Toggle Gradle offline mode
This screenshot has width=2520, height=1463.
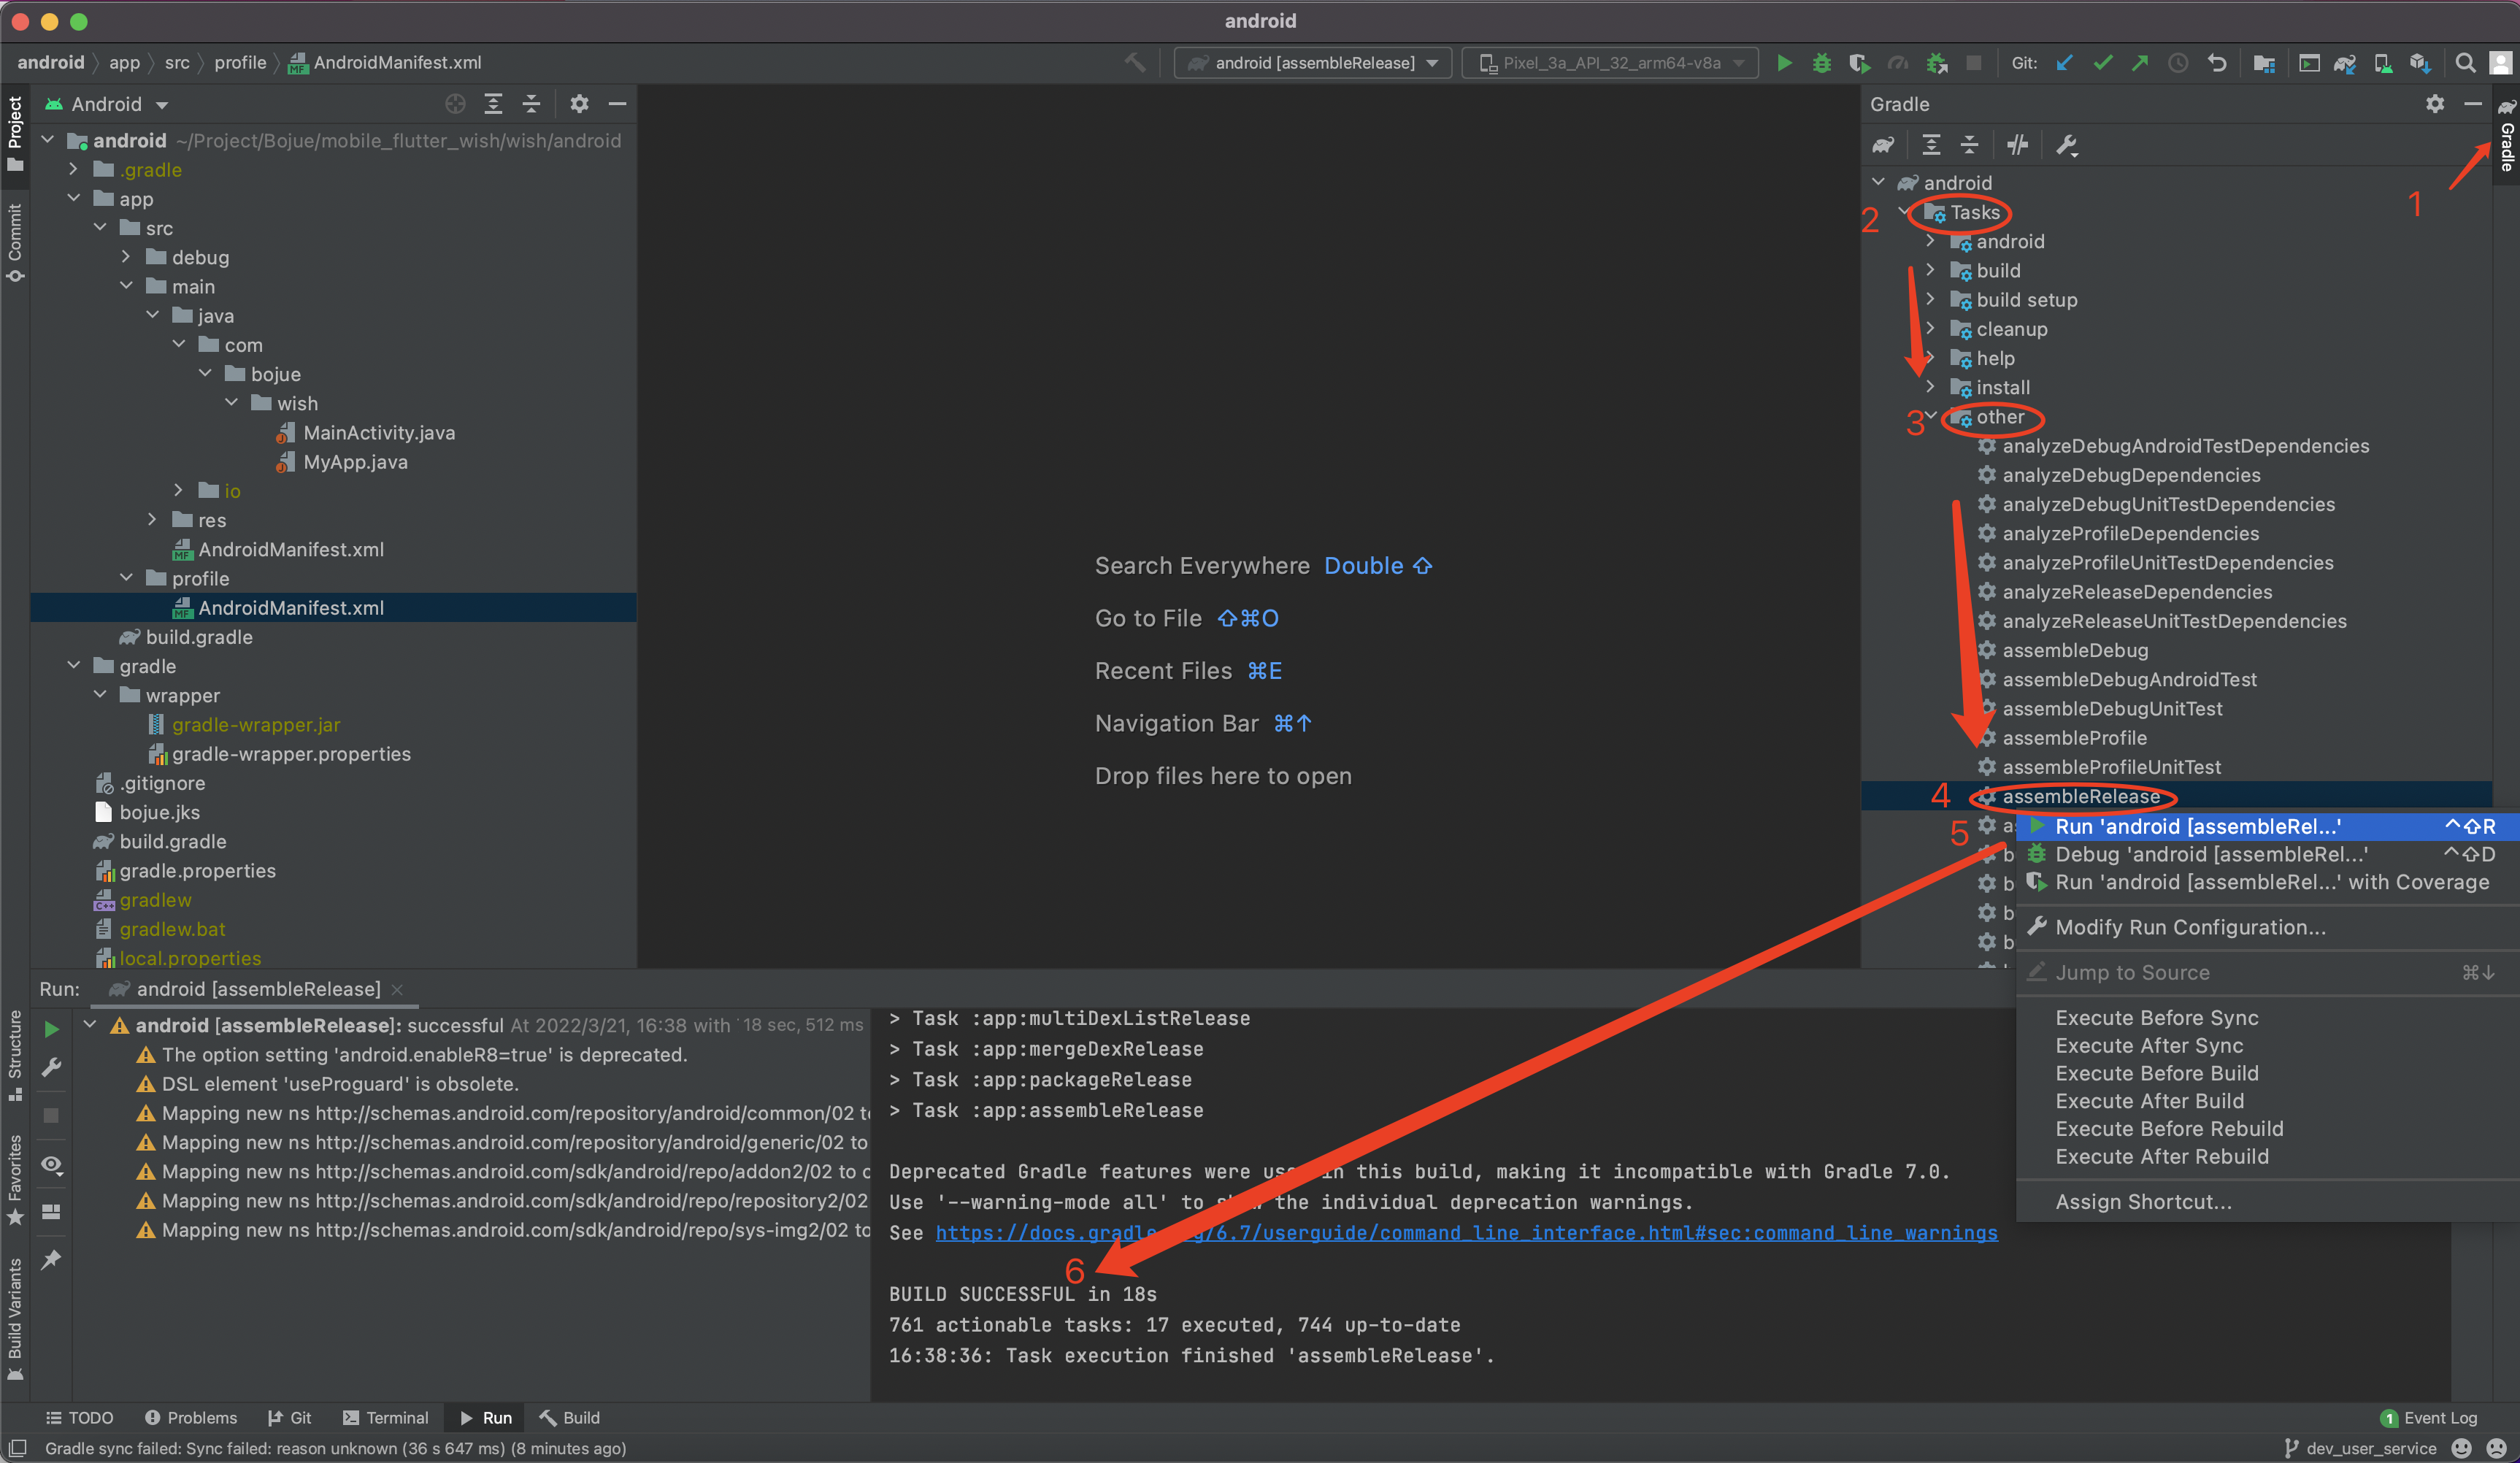tap(2017, 145)
